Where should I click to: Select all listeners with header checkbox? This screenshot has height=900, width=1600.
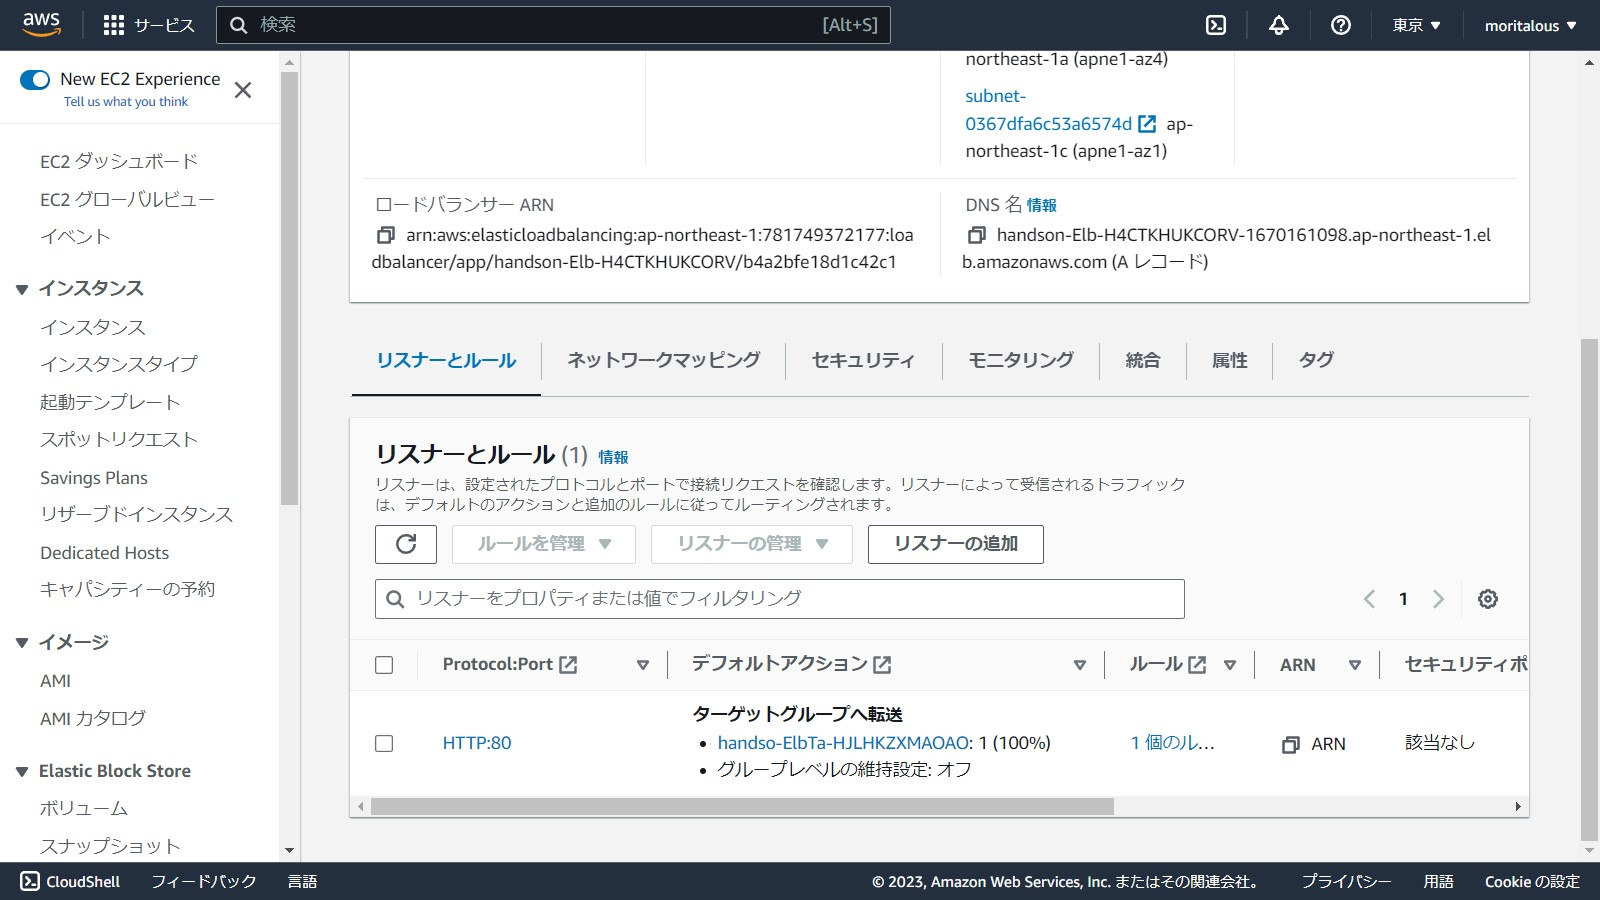click(384, 665)
